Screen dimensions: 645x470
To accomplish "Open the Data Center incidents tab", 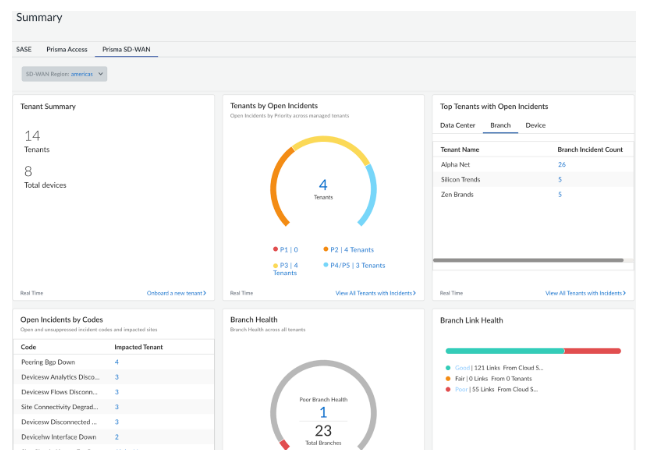I will click(457, 125).
